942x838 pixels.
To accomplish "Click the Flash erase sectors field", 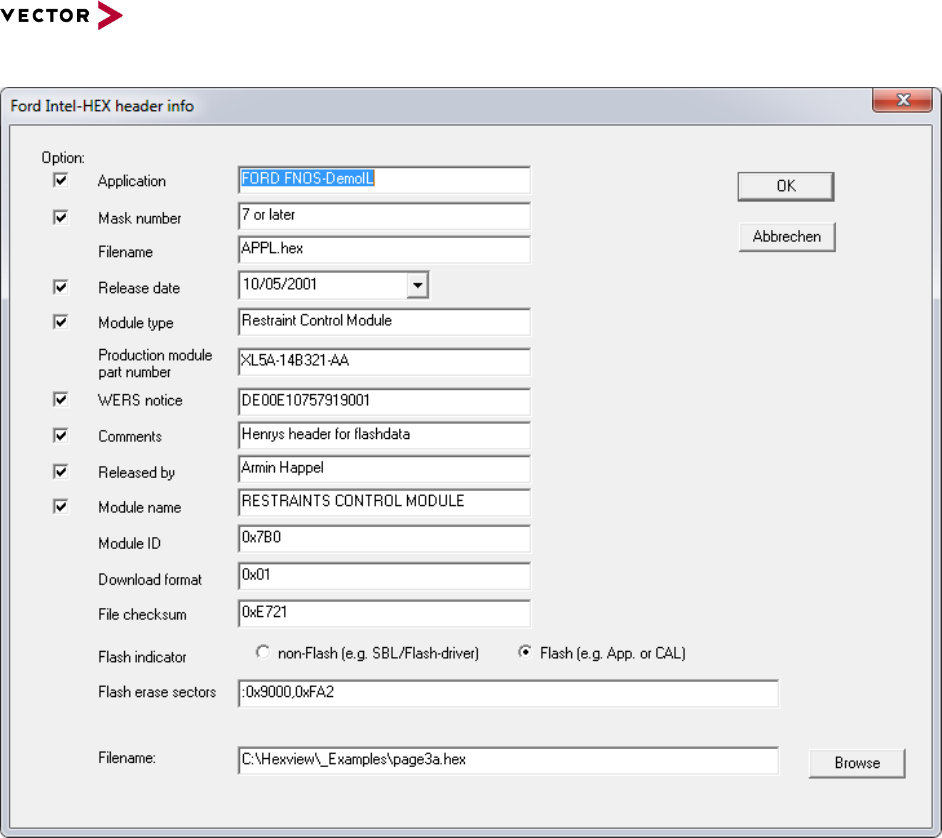I will 508,694.
